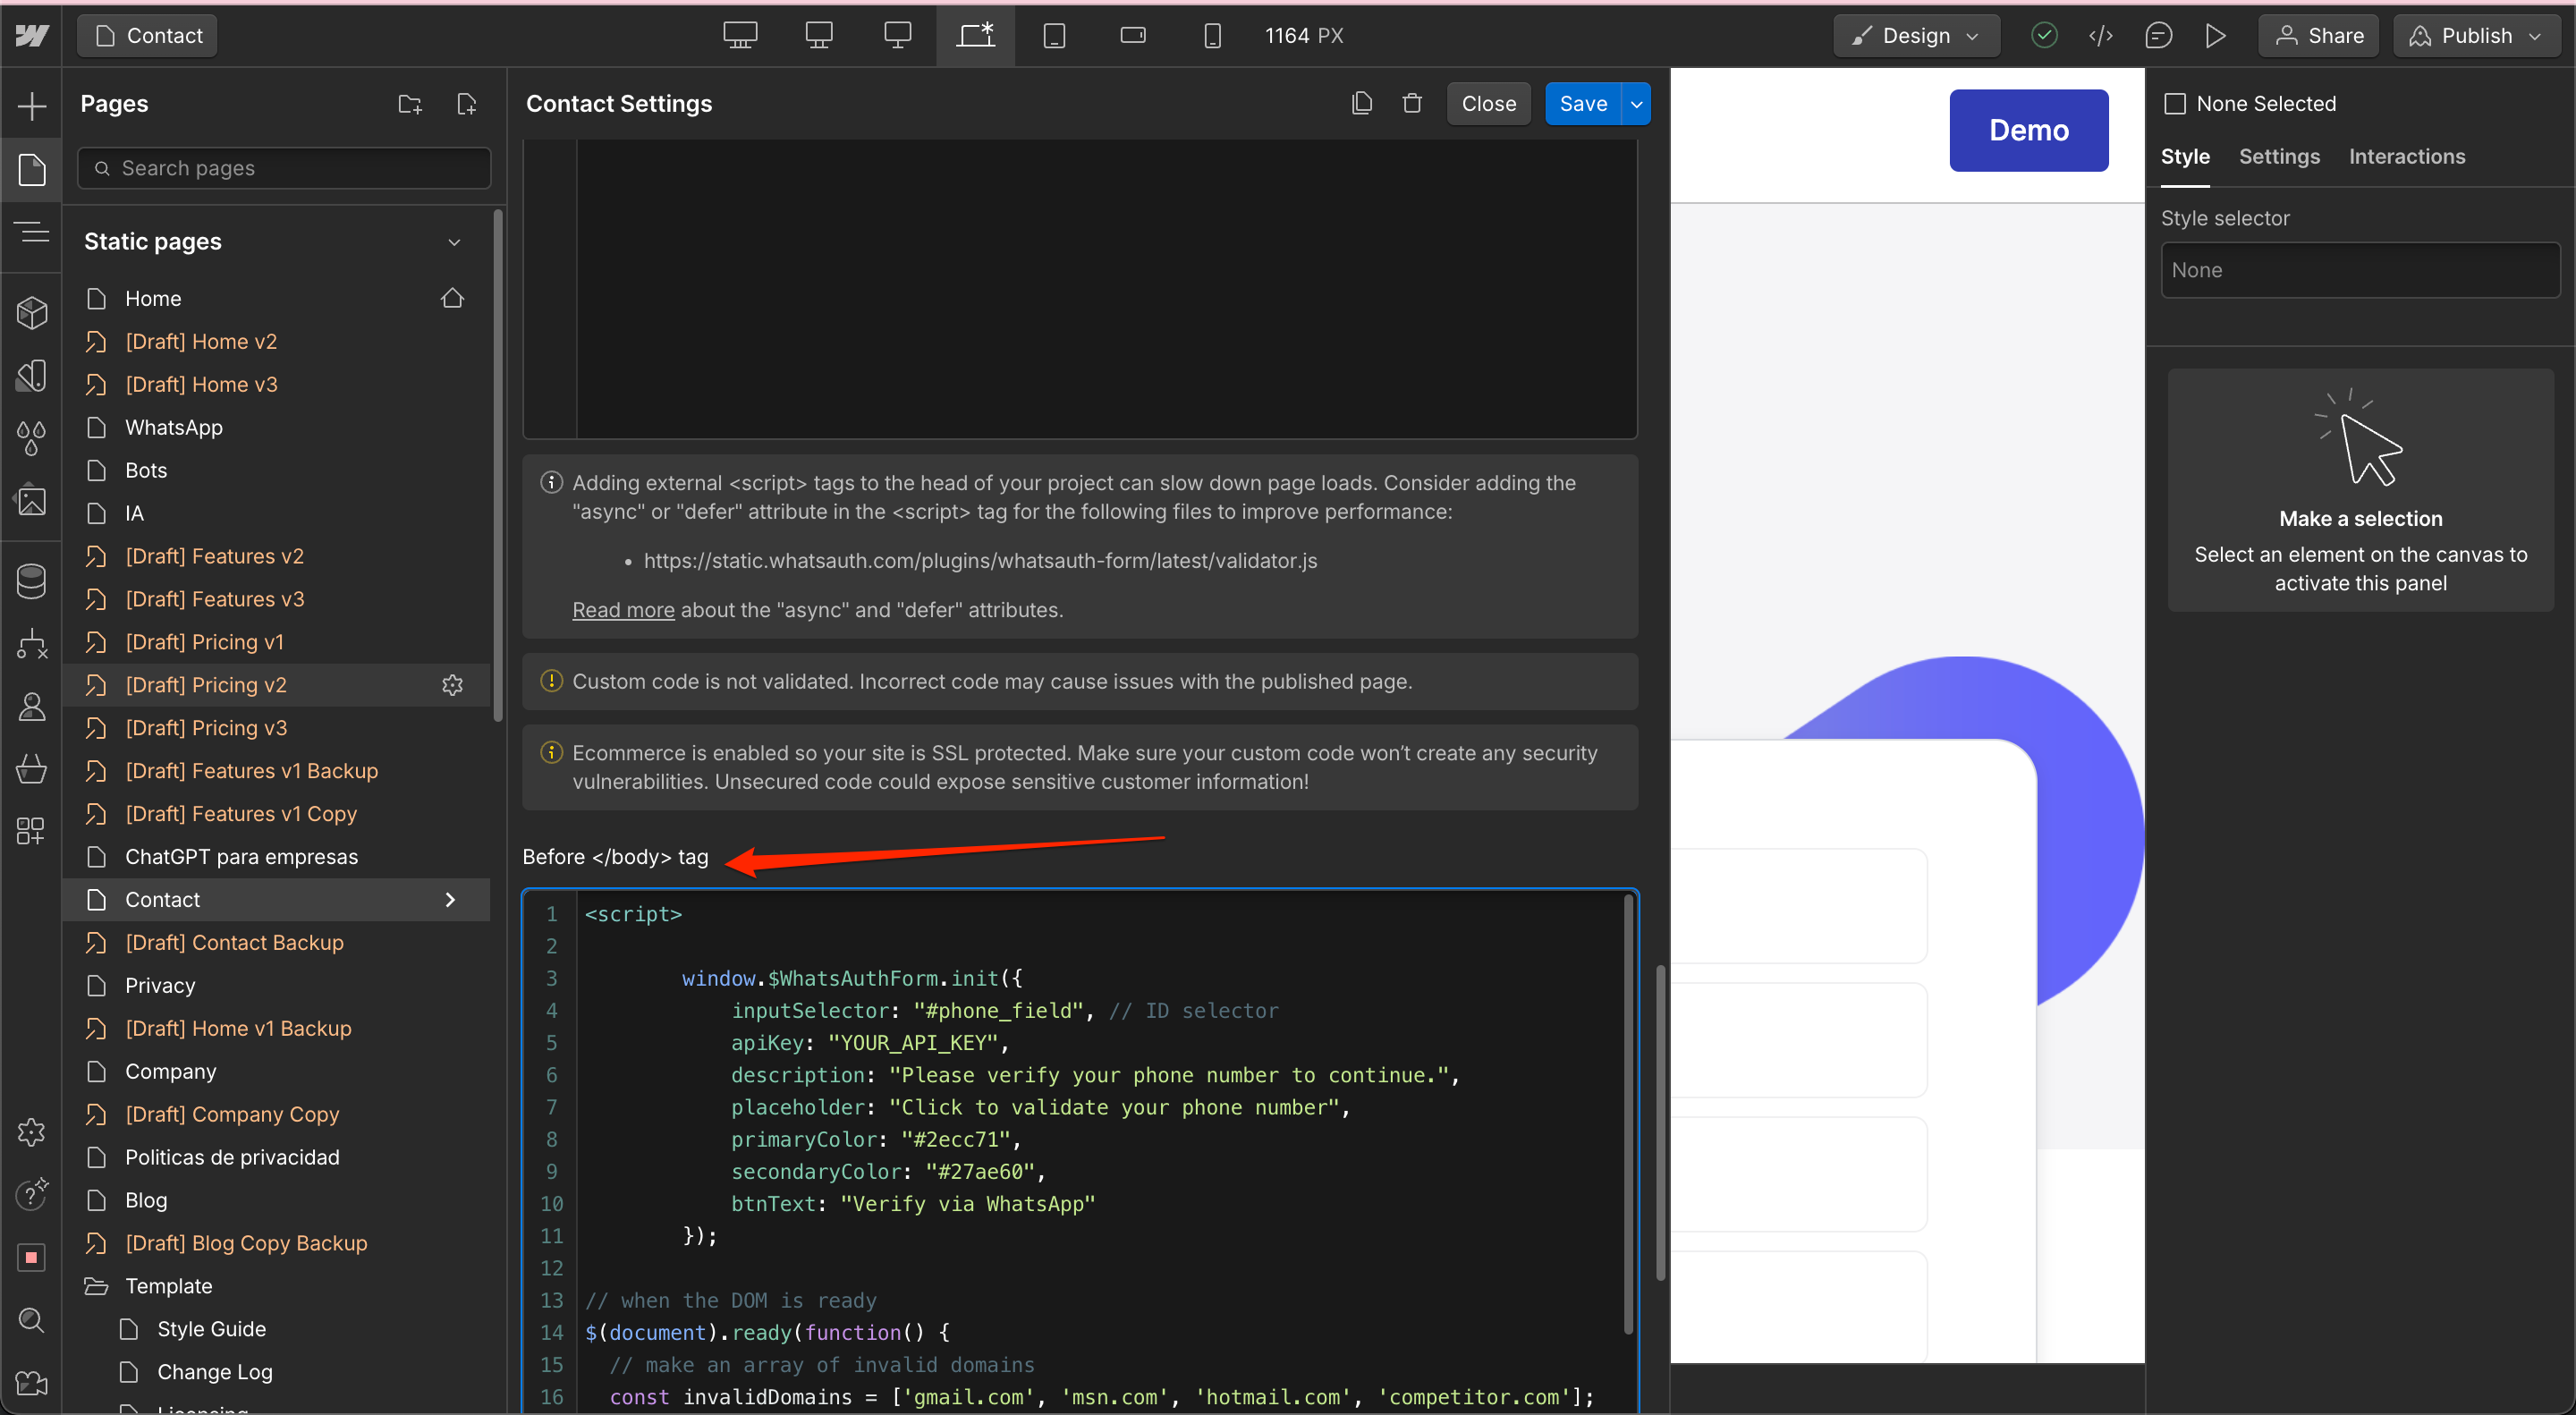Click the Share button
Screen dimensions: 2576x1415
click(x=2319, y=36)
